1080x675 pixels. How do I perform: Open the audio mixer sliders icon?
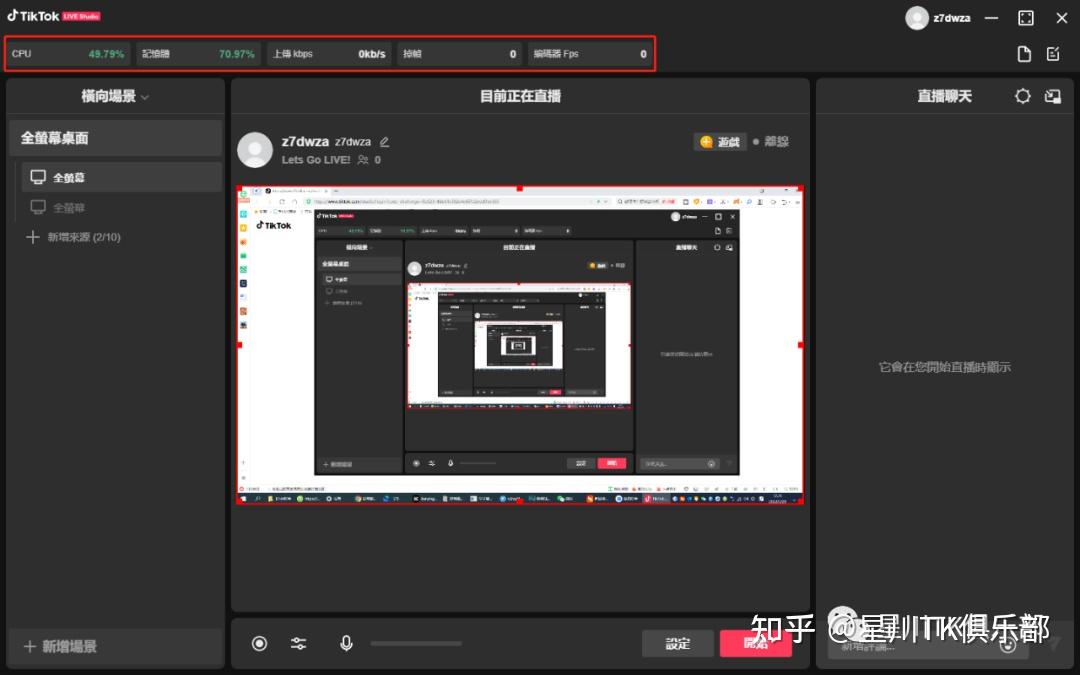pos(298,643)
